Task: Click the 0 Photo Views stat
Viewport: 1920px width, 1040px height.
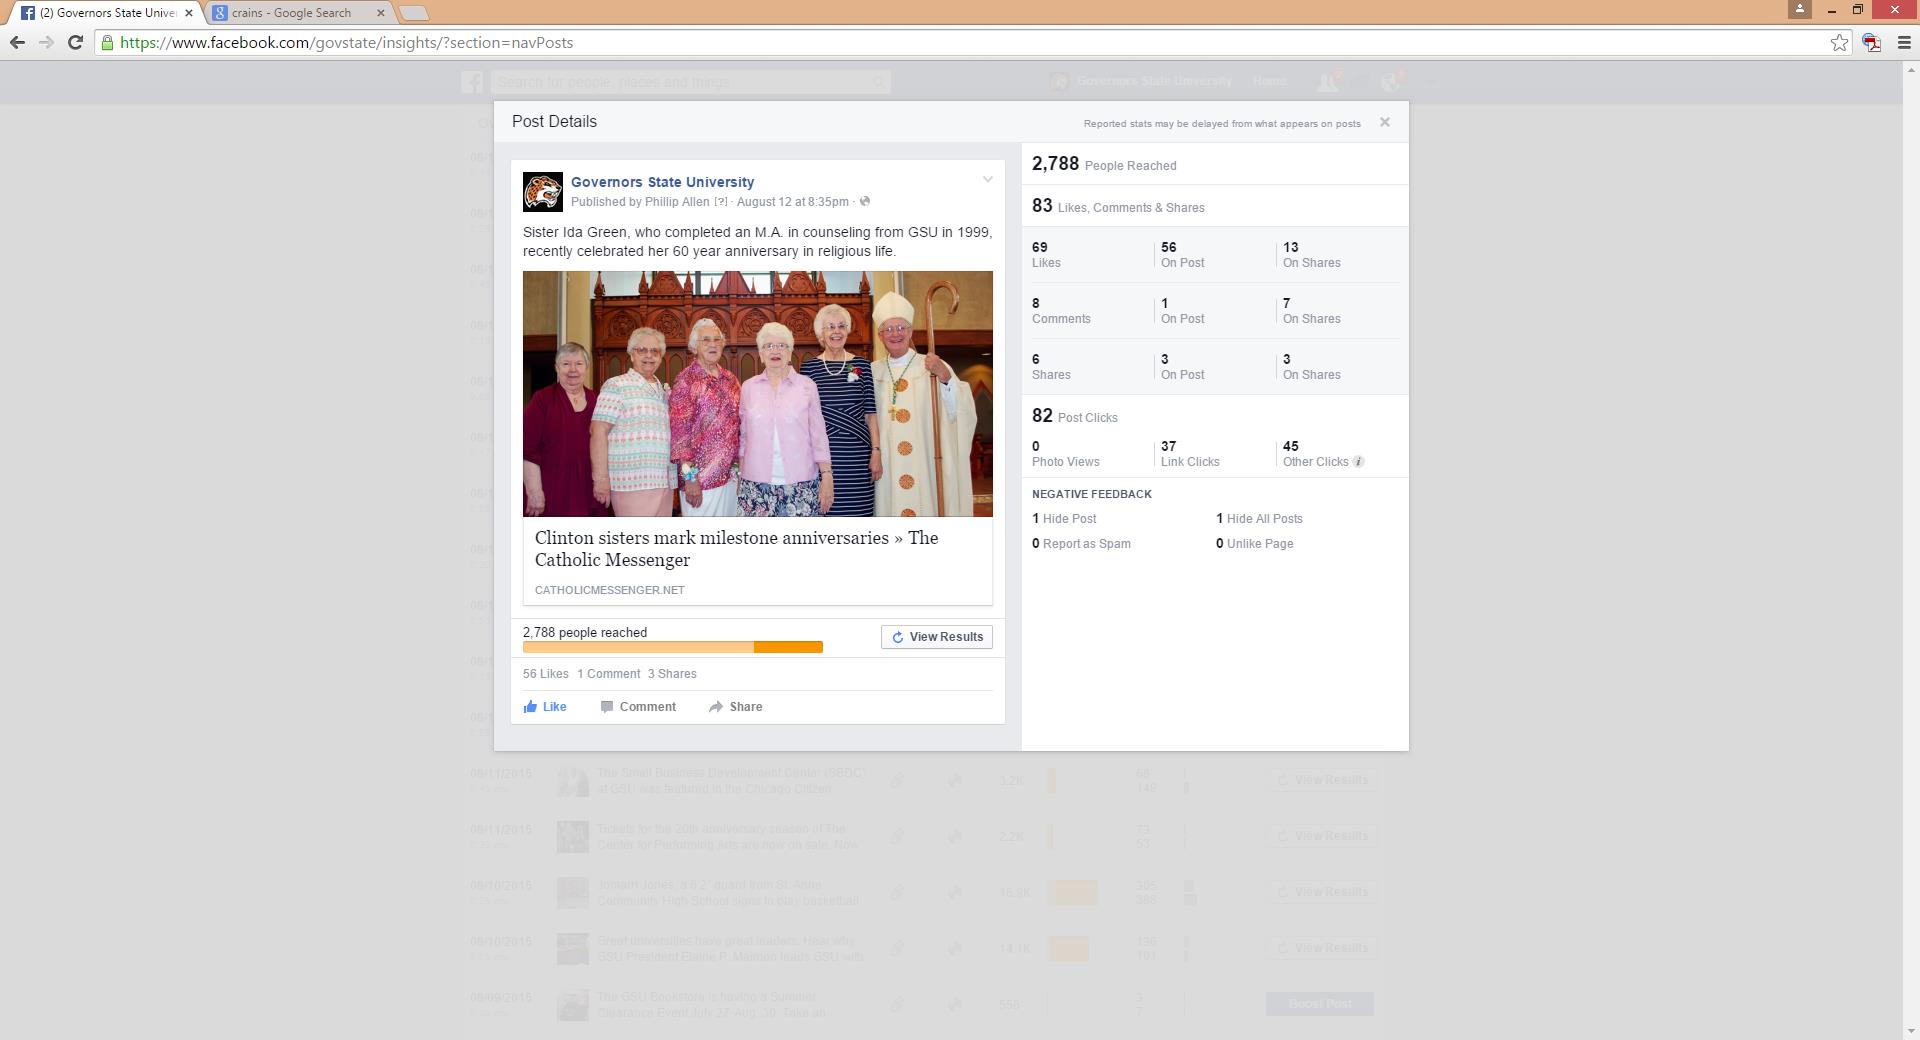Action: [x=1066, y=454]
